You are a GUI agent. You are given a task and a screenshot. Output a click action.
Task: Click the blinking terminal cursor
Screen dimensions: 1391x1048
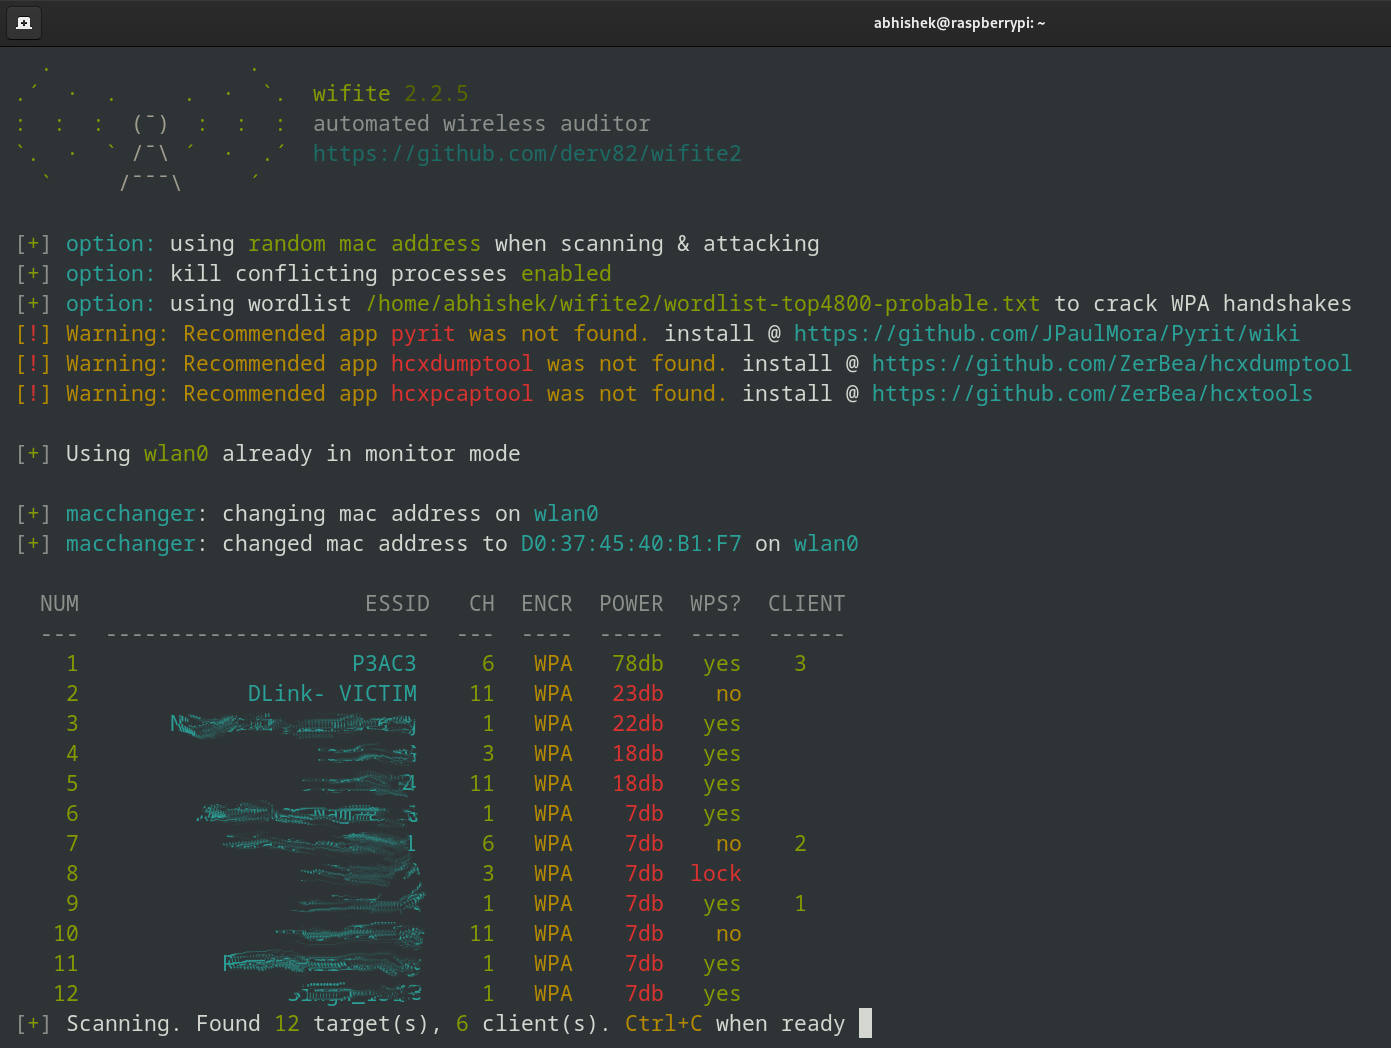[865, 1023]
